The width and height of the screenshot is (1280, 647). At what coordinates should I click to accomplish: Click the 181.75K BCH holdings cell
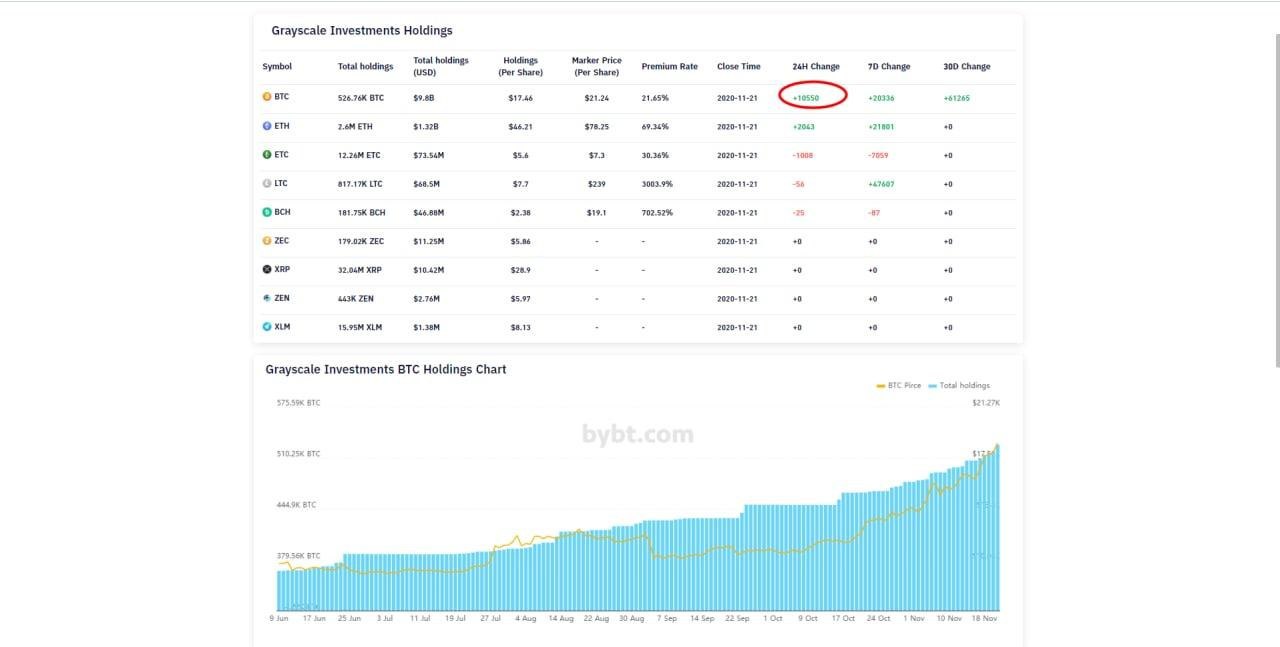(361, 213)
